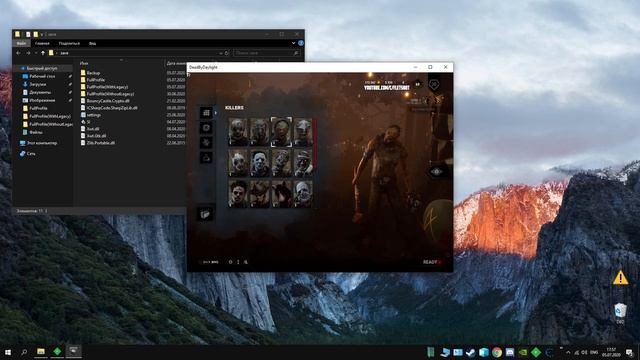Click the second icon in game left sidebar

click(206, 128)
